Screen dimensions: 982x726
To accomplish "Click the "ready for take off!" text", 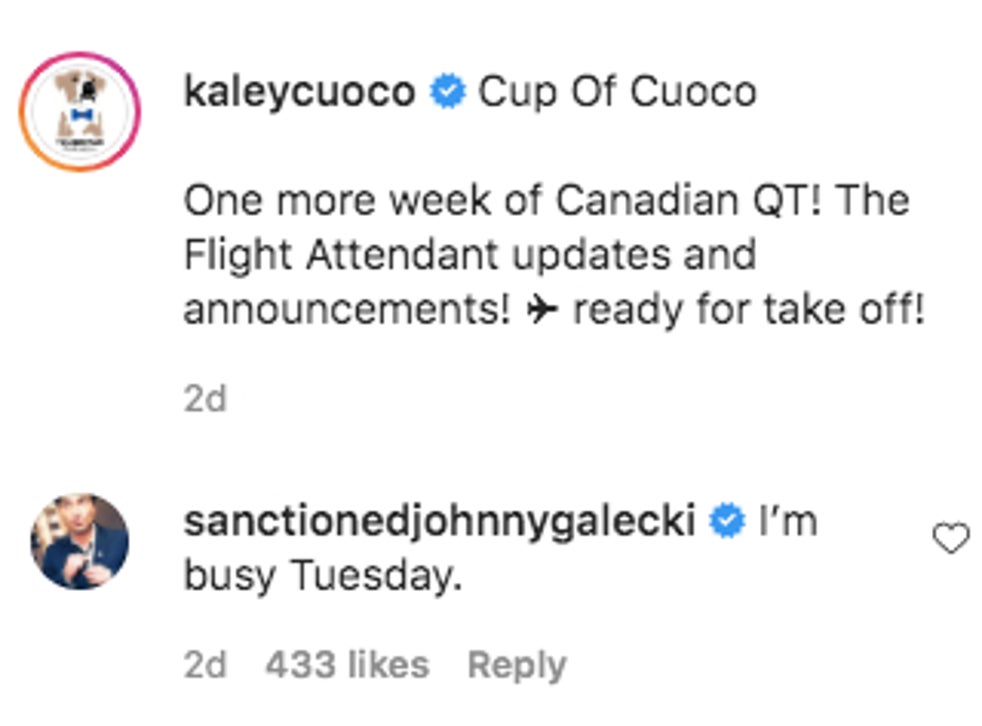I will click(x=748, y=311).
